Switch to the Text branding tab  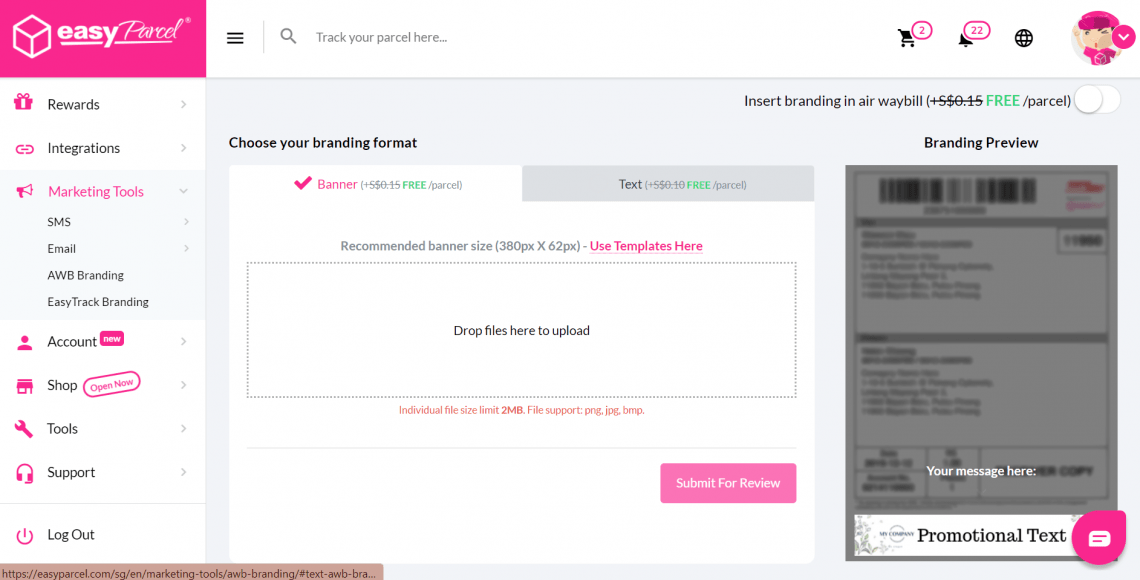pos(668,184)
